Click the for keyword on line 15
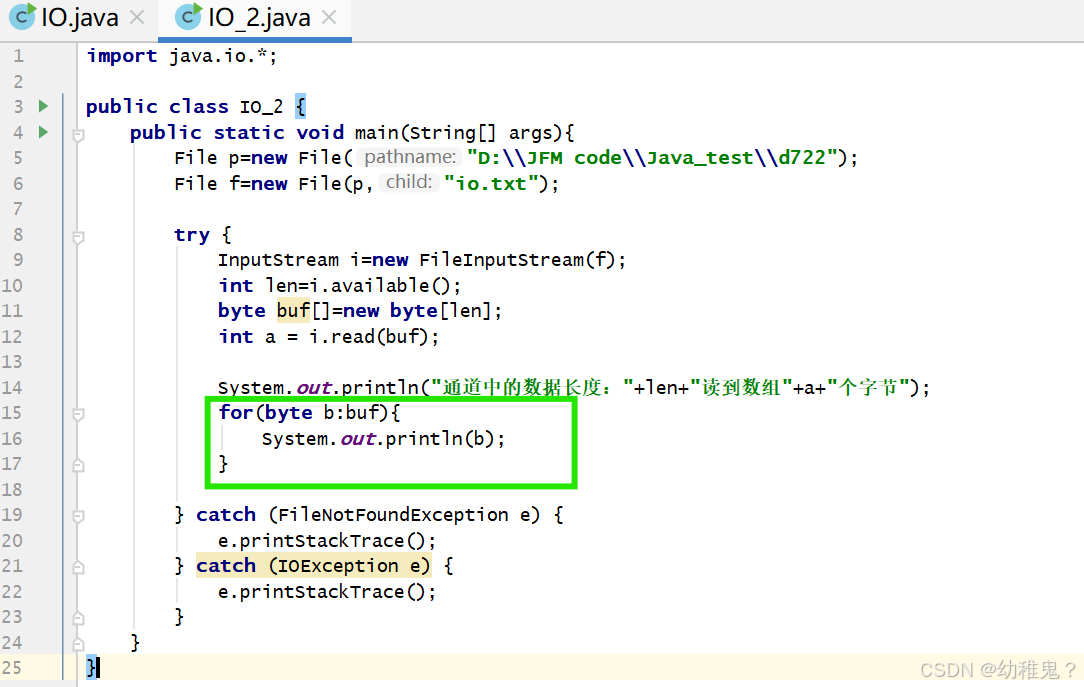This screenshot has height=687, width=1084. point(236,413)
